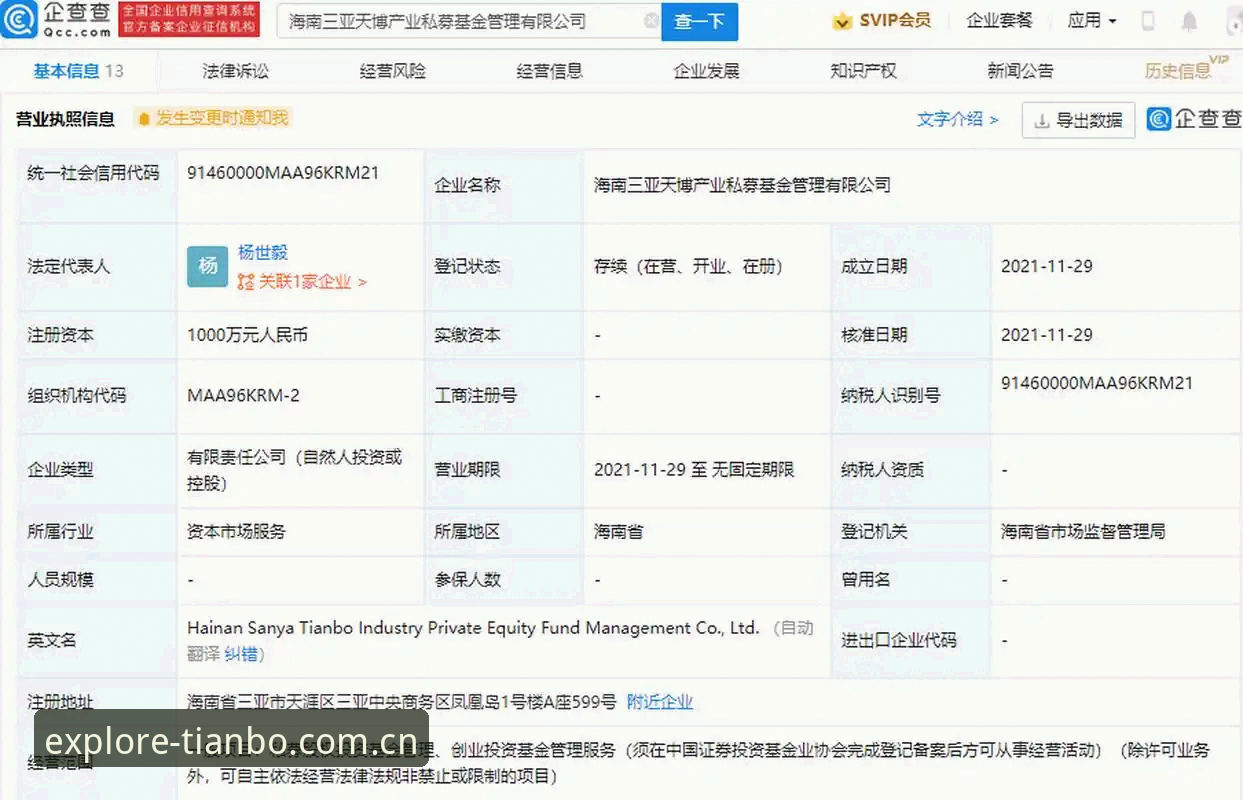Open 附近企业 link beside address
Screen dimensions: 1243x800
(x=659, y=702)
